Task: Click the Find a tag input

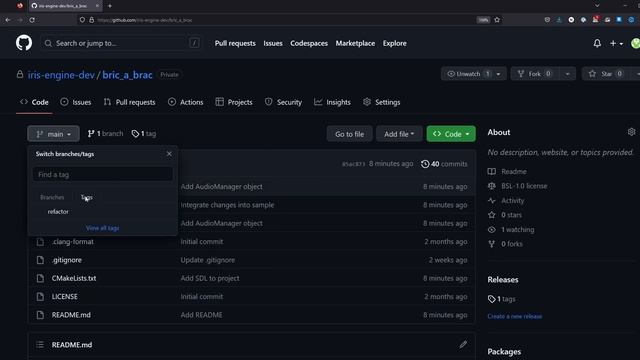Action: [103, 174]
